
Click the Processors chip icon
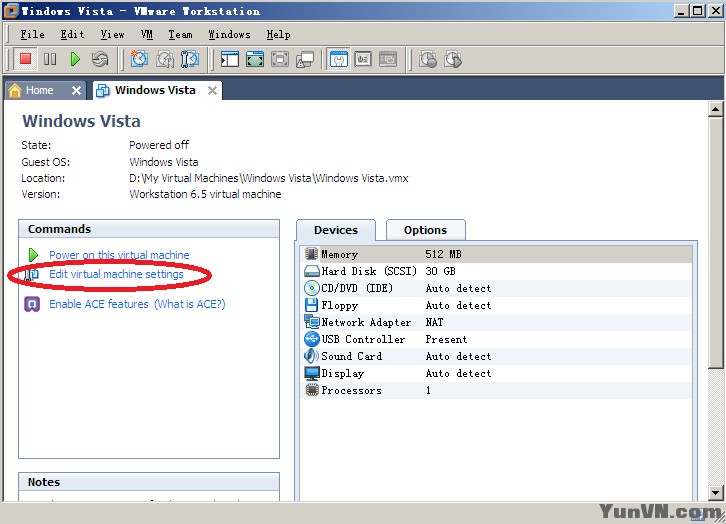(x=312, y=390)
